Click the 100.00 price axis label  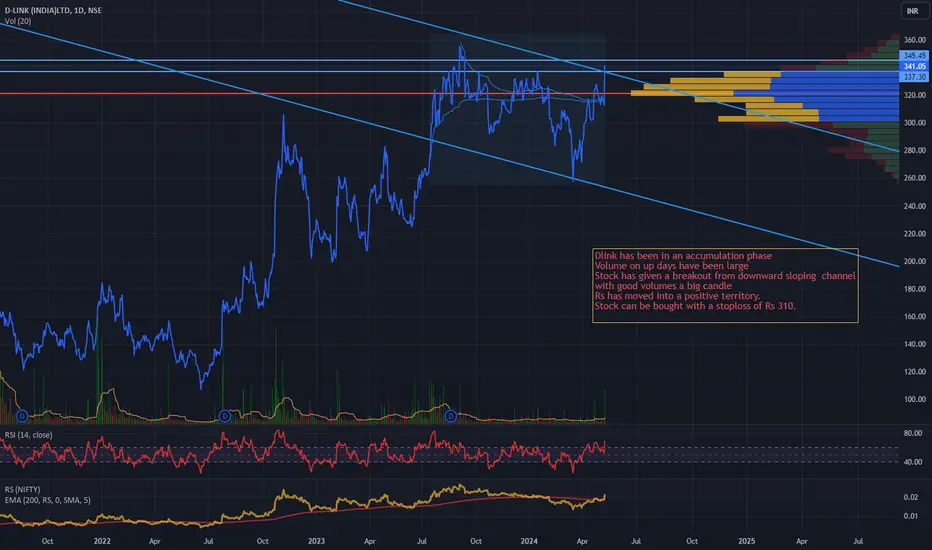click(x=915, y=399)
